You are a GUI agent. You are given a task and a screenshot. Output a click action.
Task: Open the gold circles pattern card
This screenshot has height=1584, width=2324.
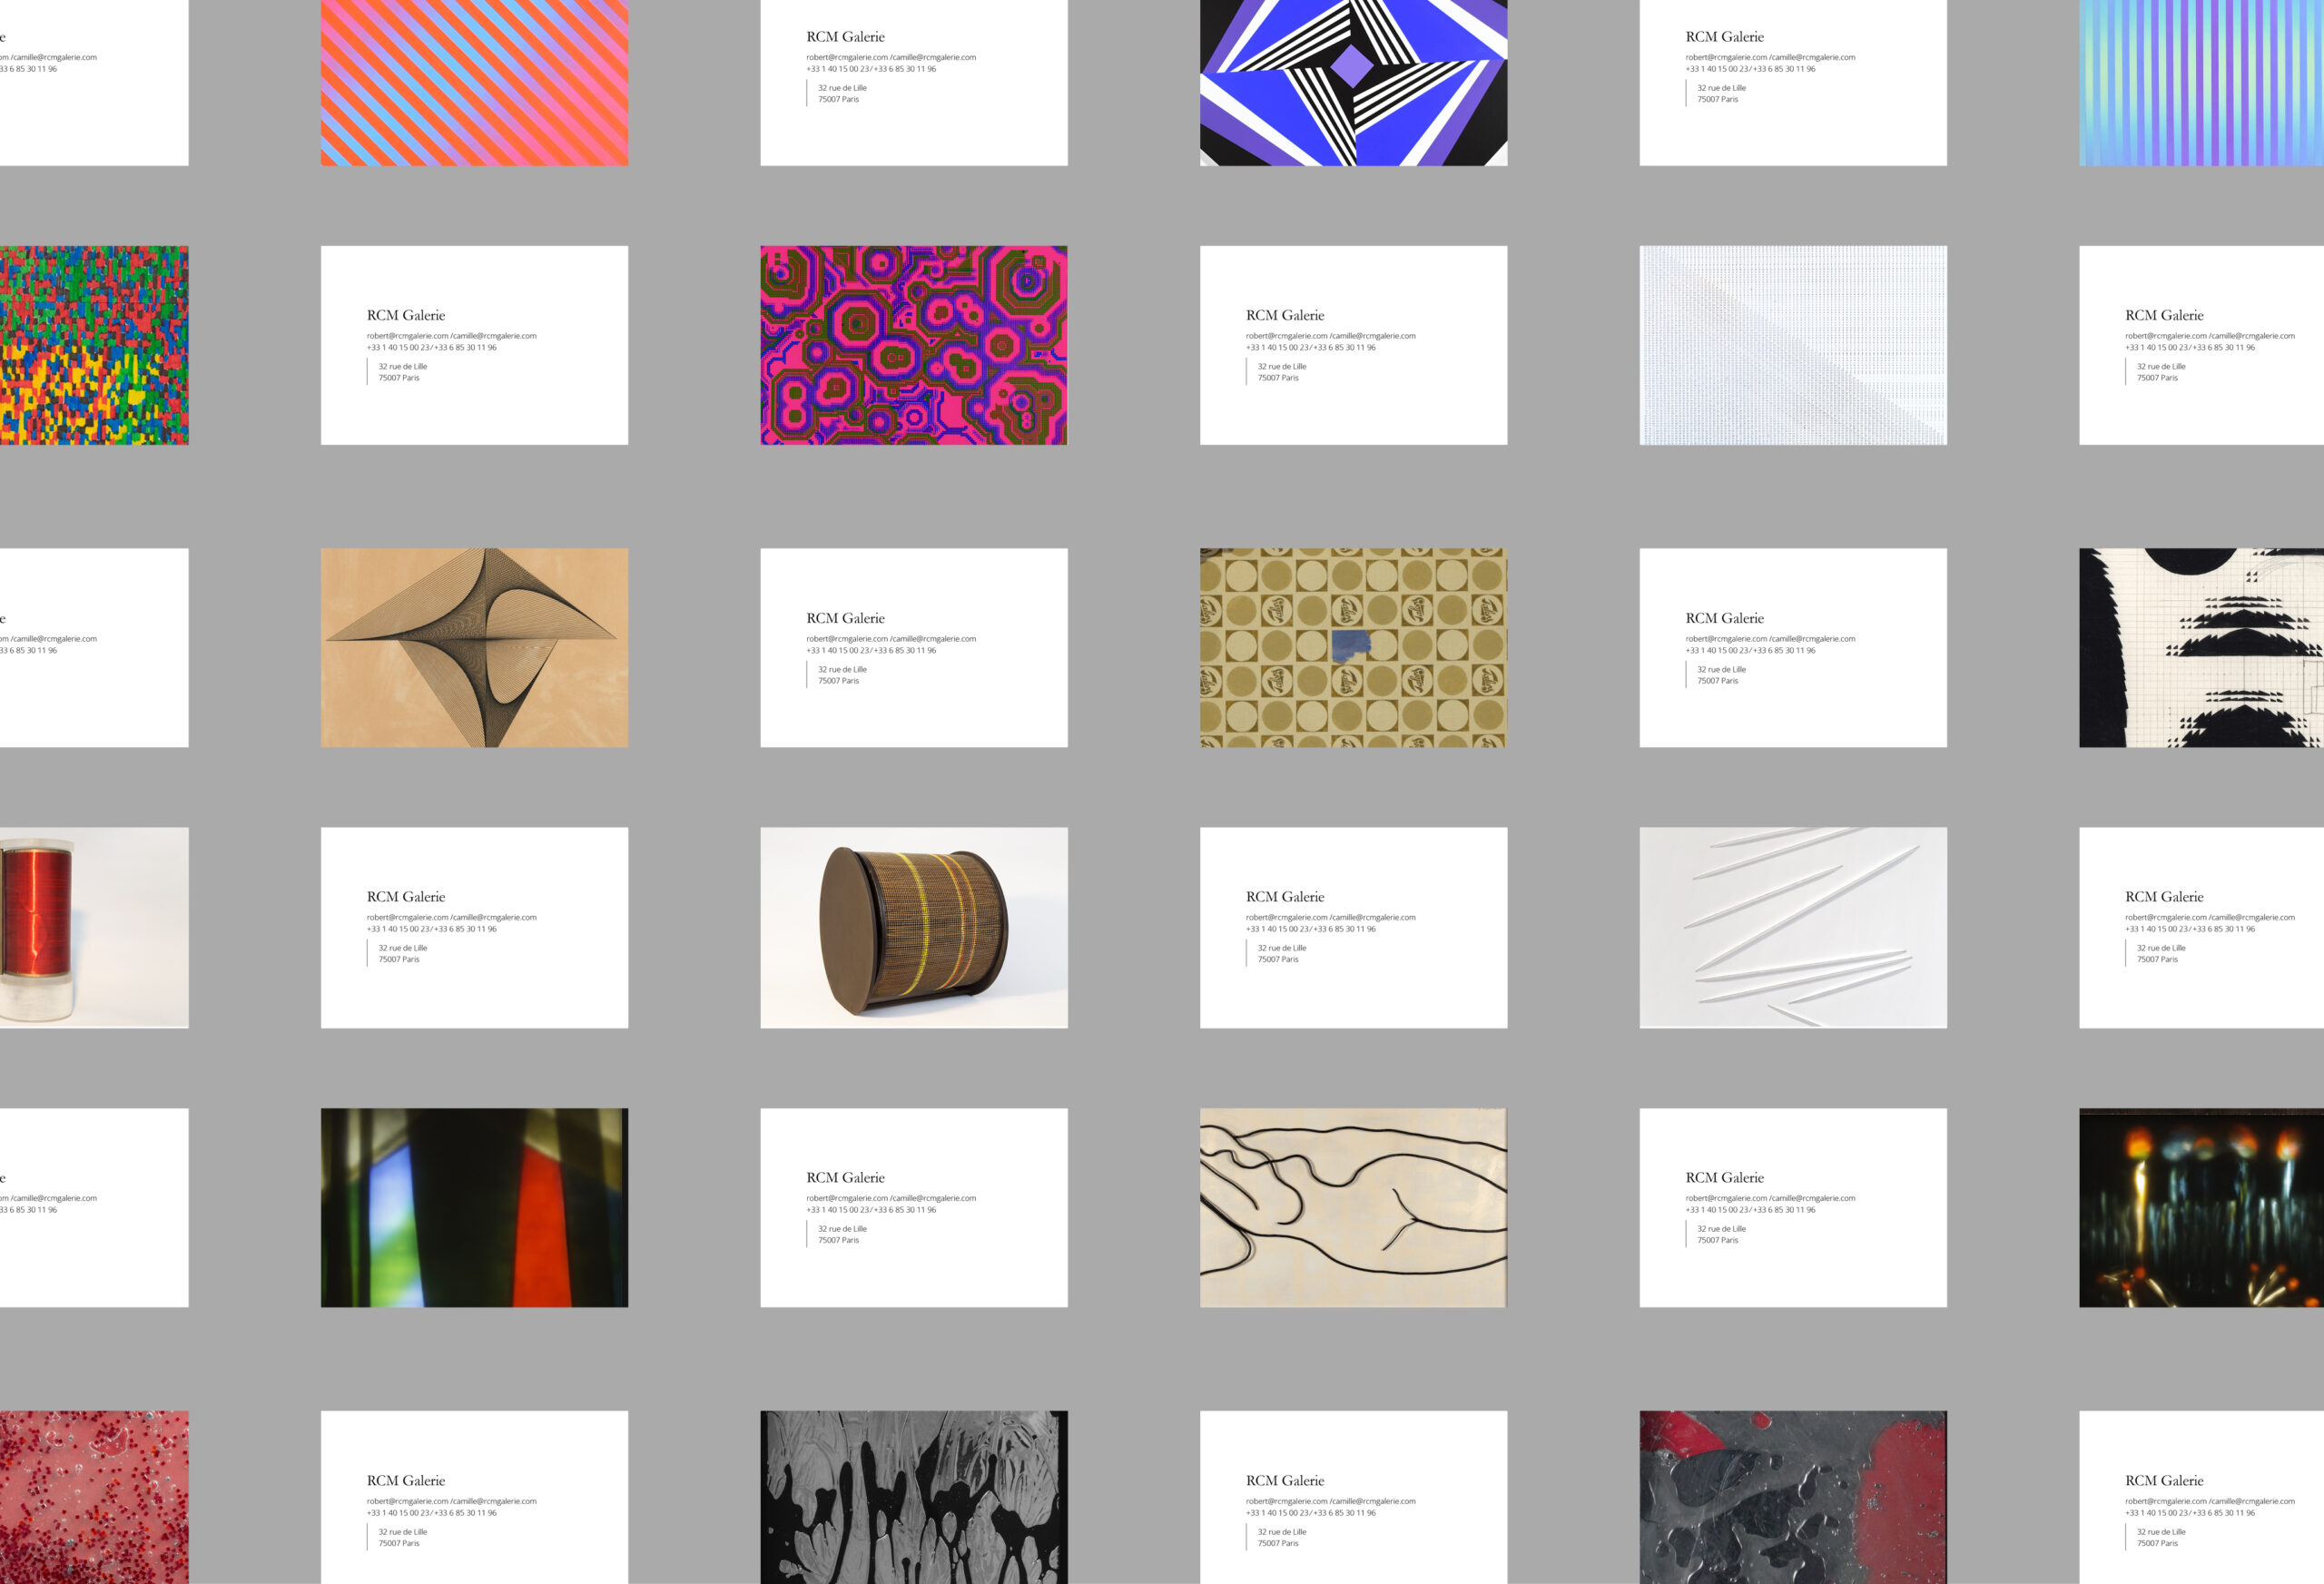1353,648
